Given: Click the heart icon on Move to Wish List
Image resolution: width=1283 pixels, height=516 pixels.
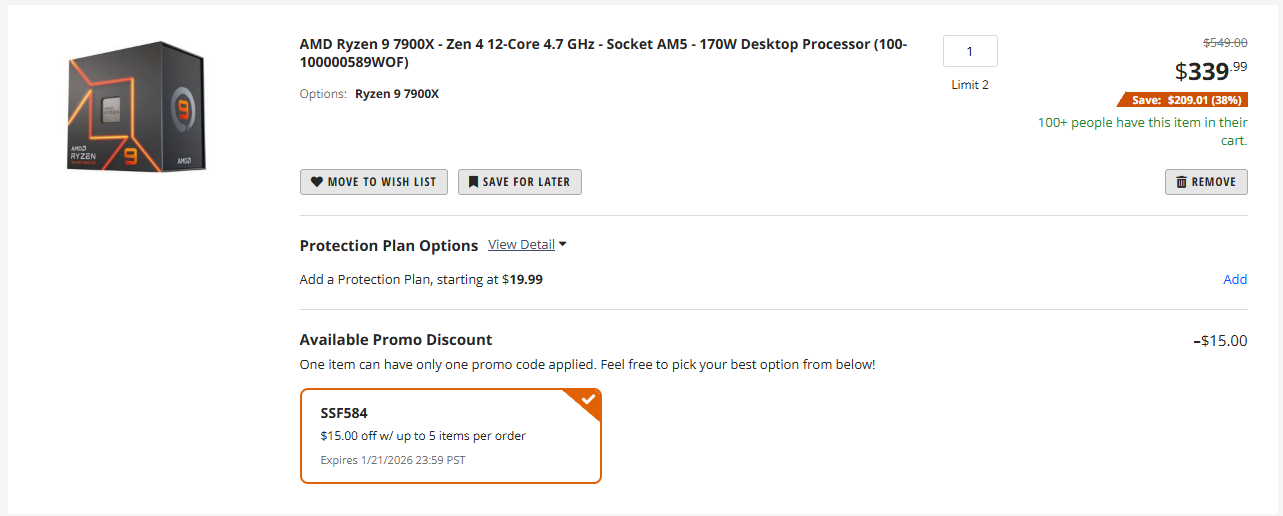Looking at the screenshot, I should pos(317,182).
